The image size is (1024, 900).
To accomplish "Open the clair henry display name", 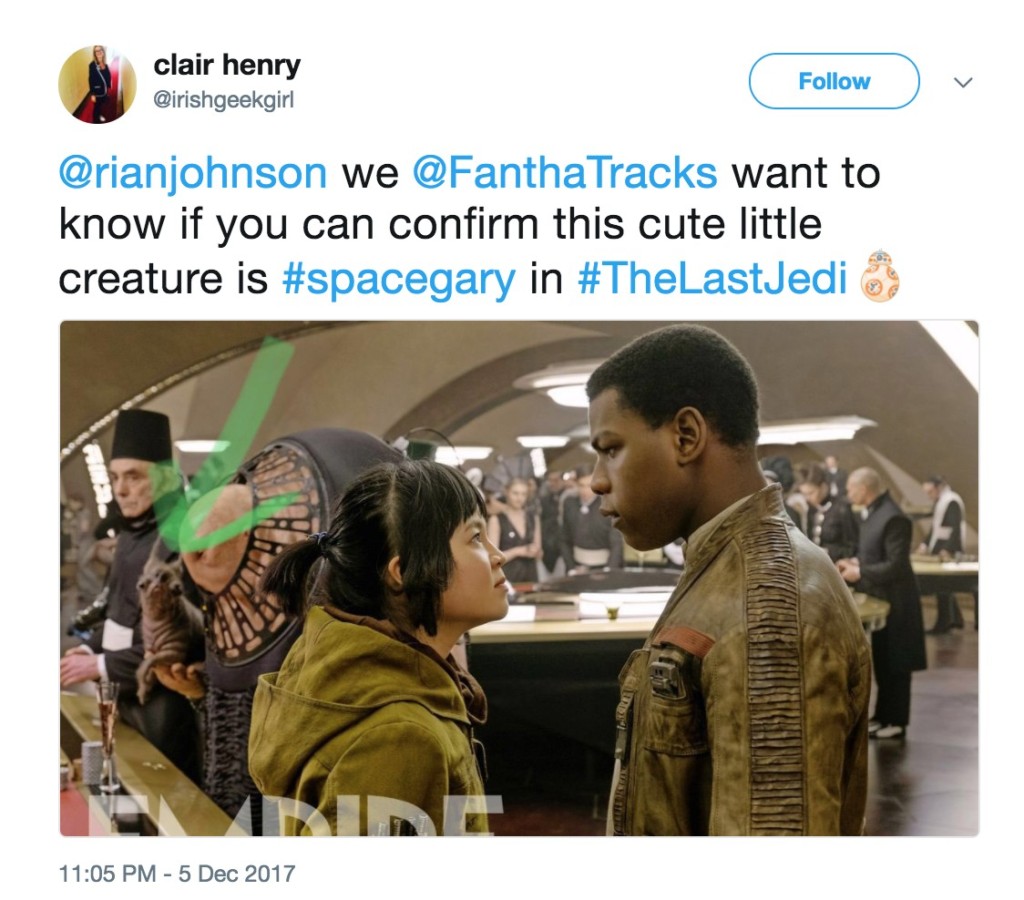I will coord(227,65).
